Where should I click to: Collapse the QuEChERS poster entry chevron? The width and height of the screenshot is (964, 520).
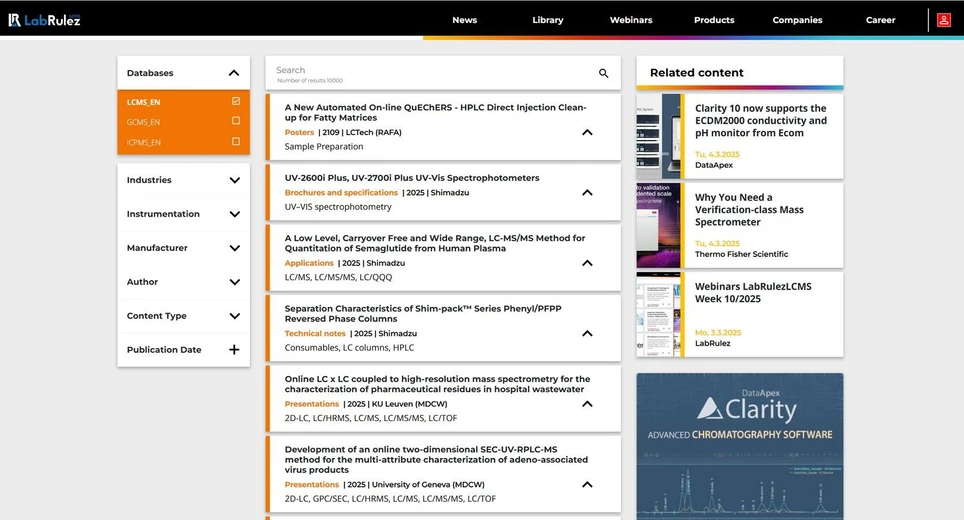[587, 132]
